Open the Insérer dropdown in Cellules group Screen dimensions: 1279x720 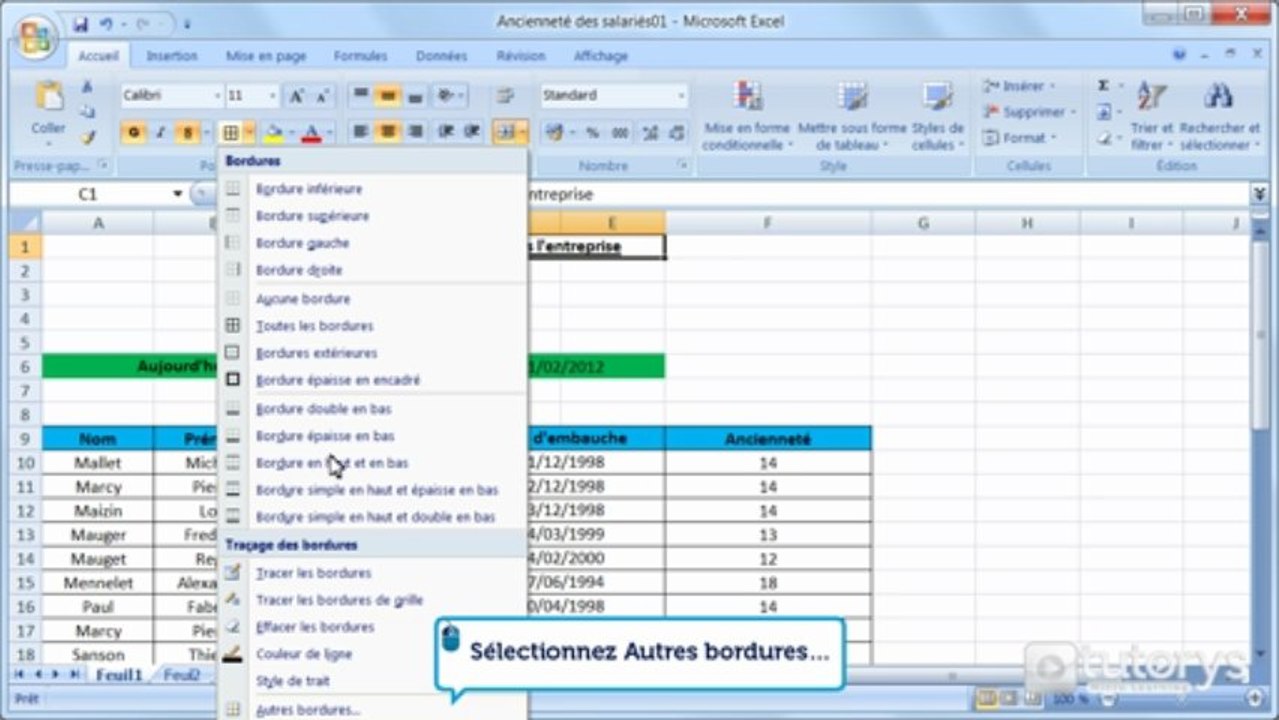coord(1018,86)
